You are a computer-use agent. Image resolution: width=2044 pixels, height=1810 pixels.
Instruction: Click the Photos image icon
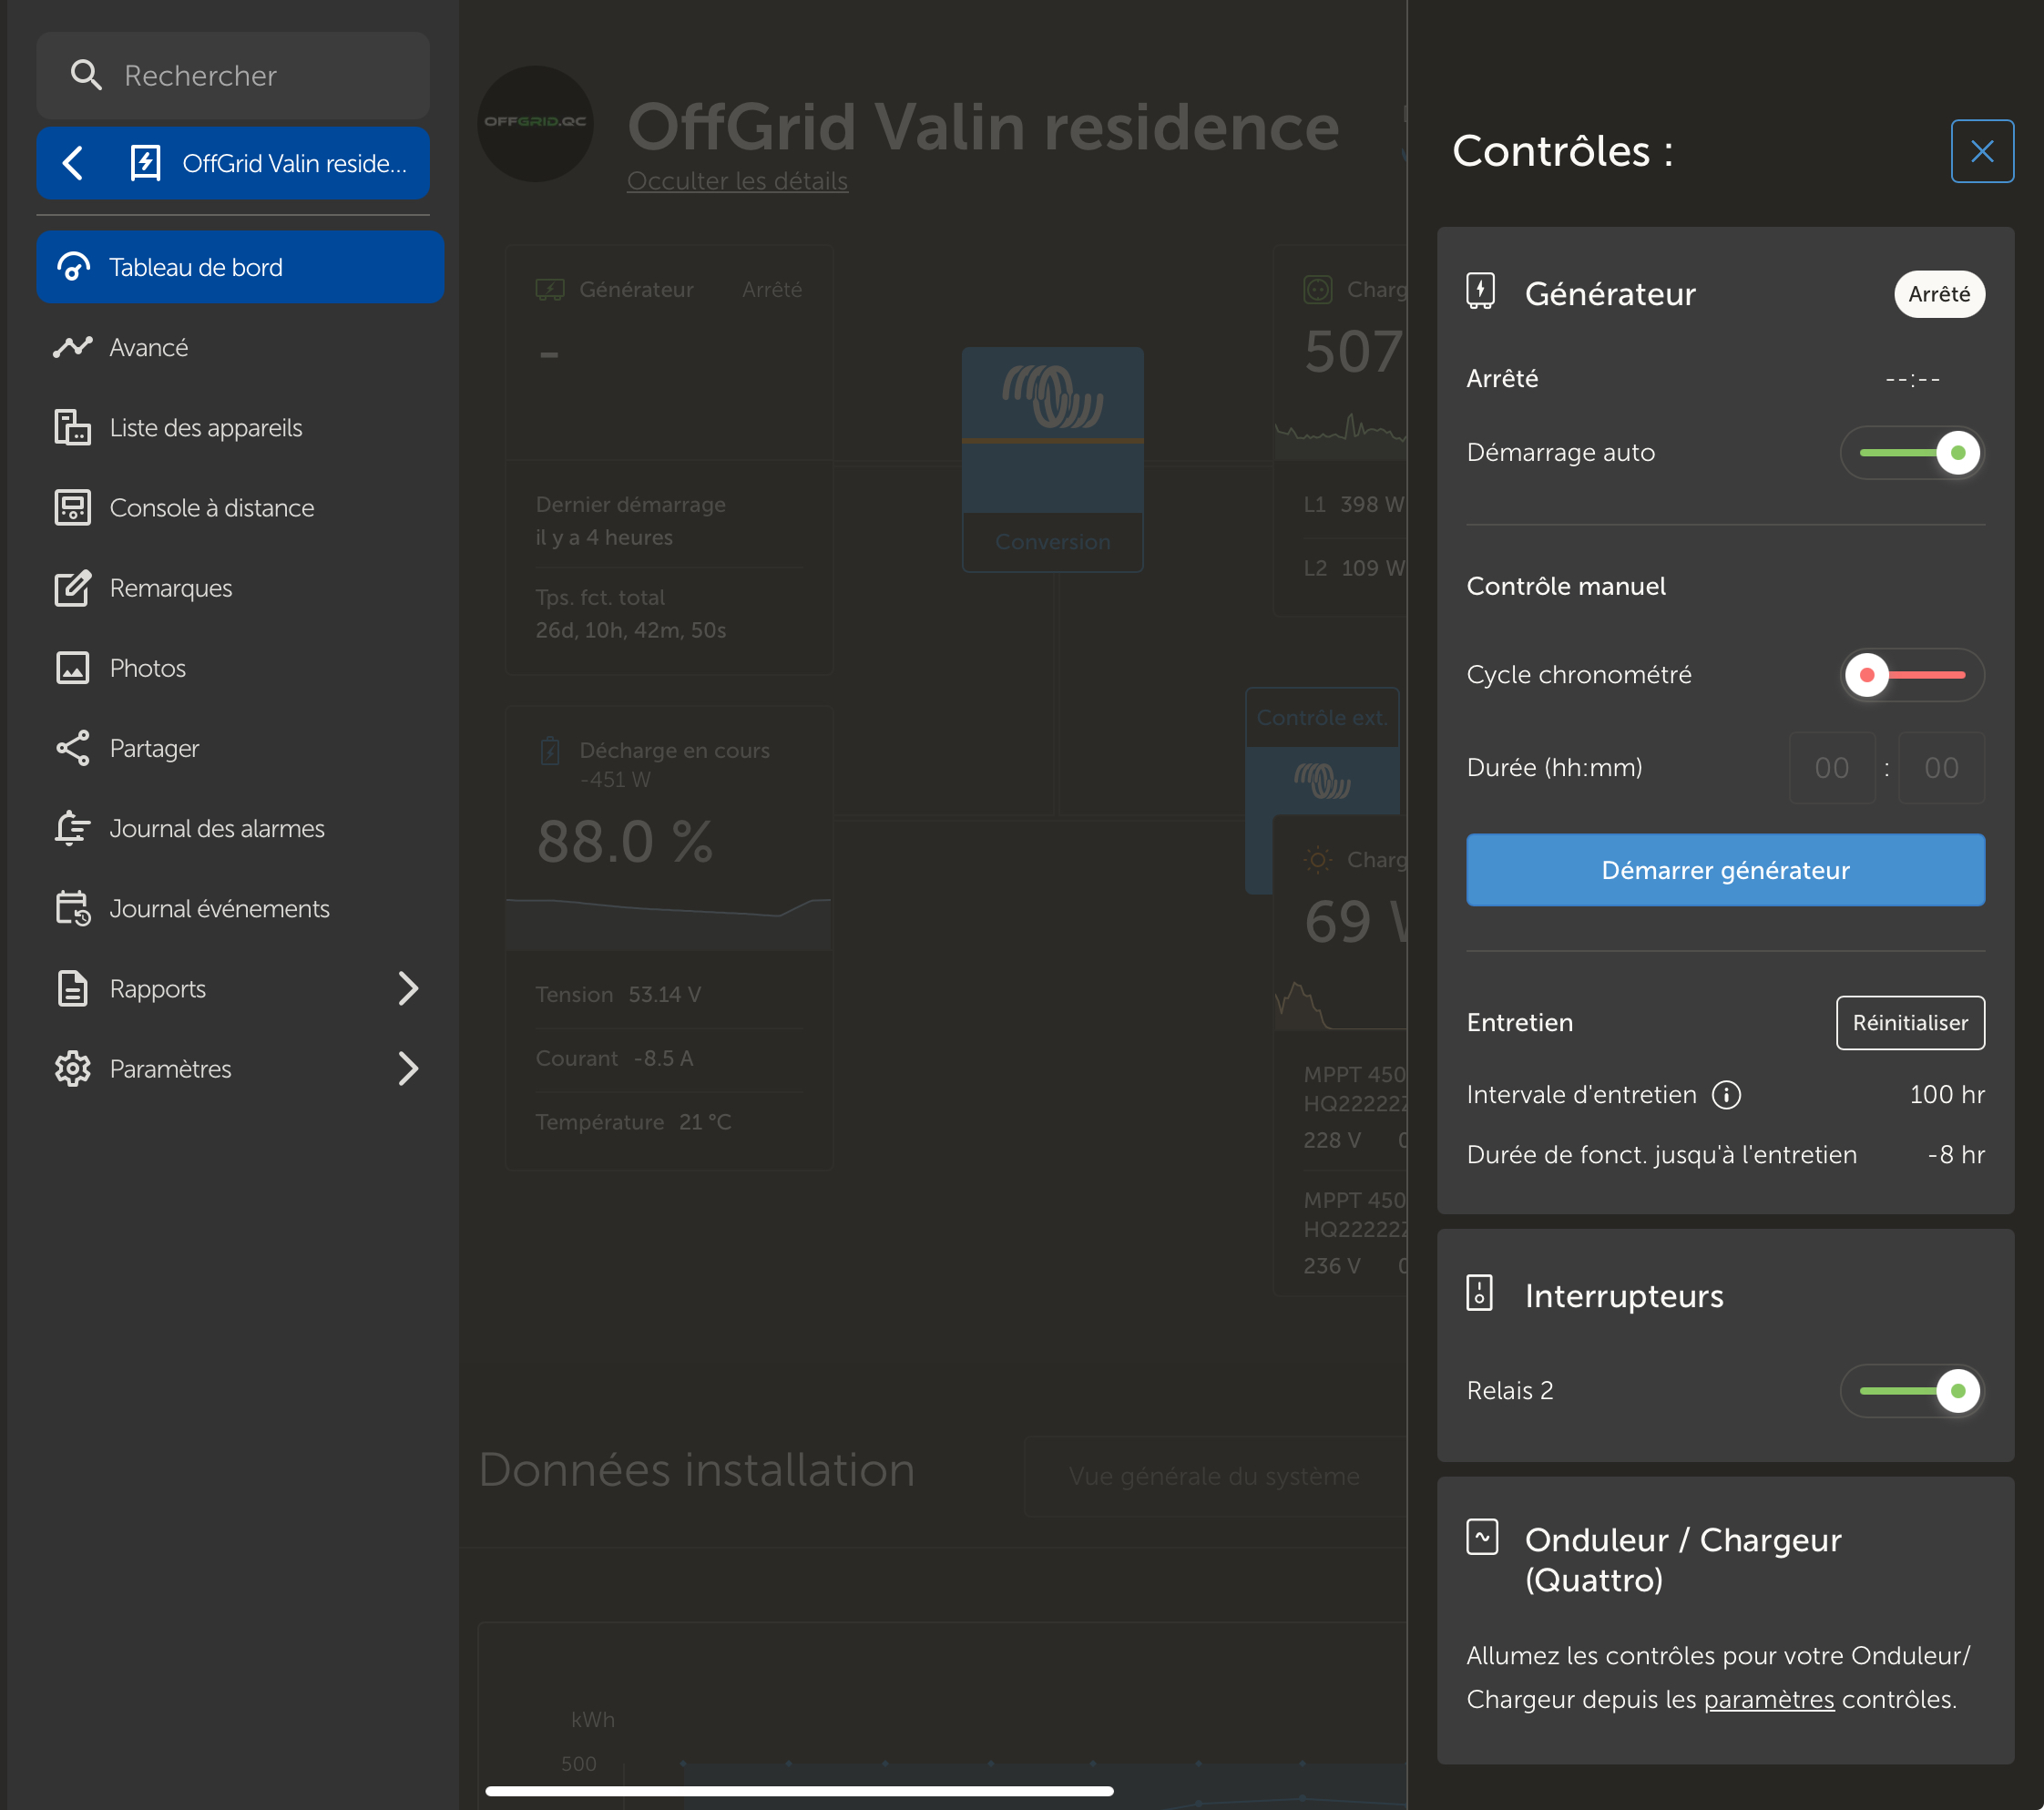73,668
